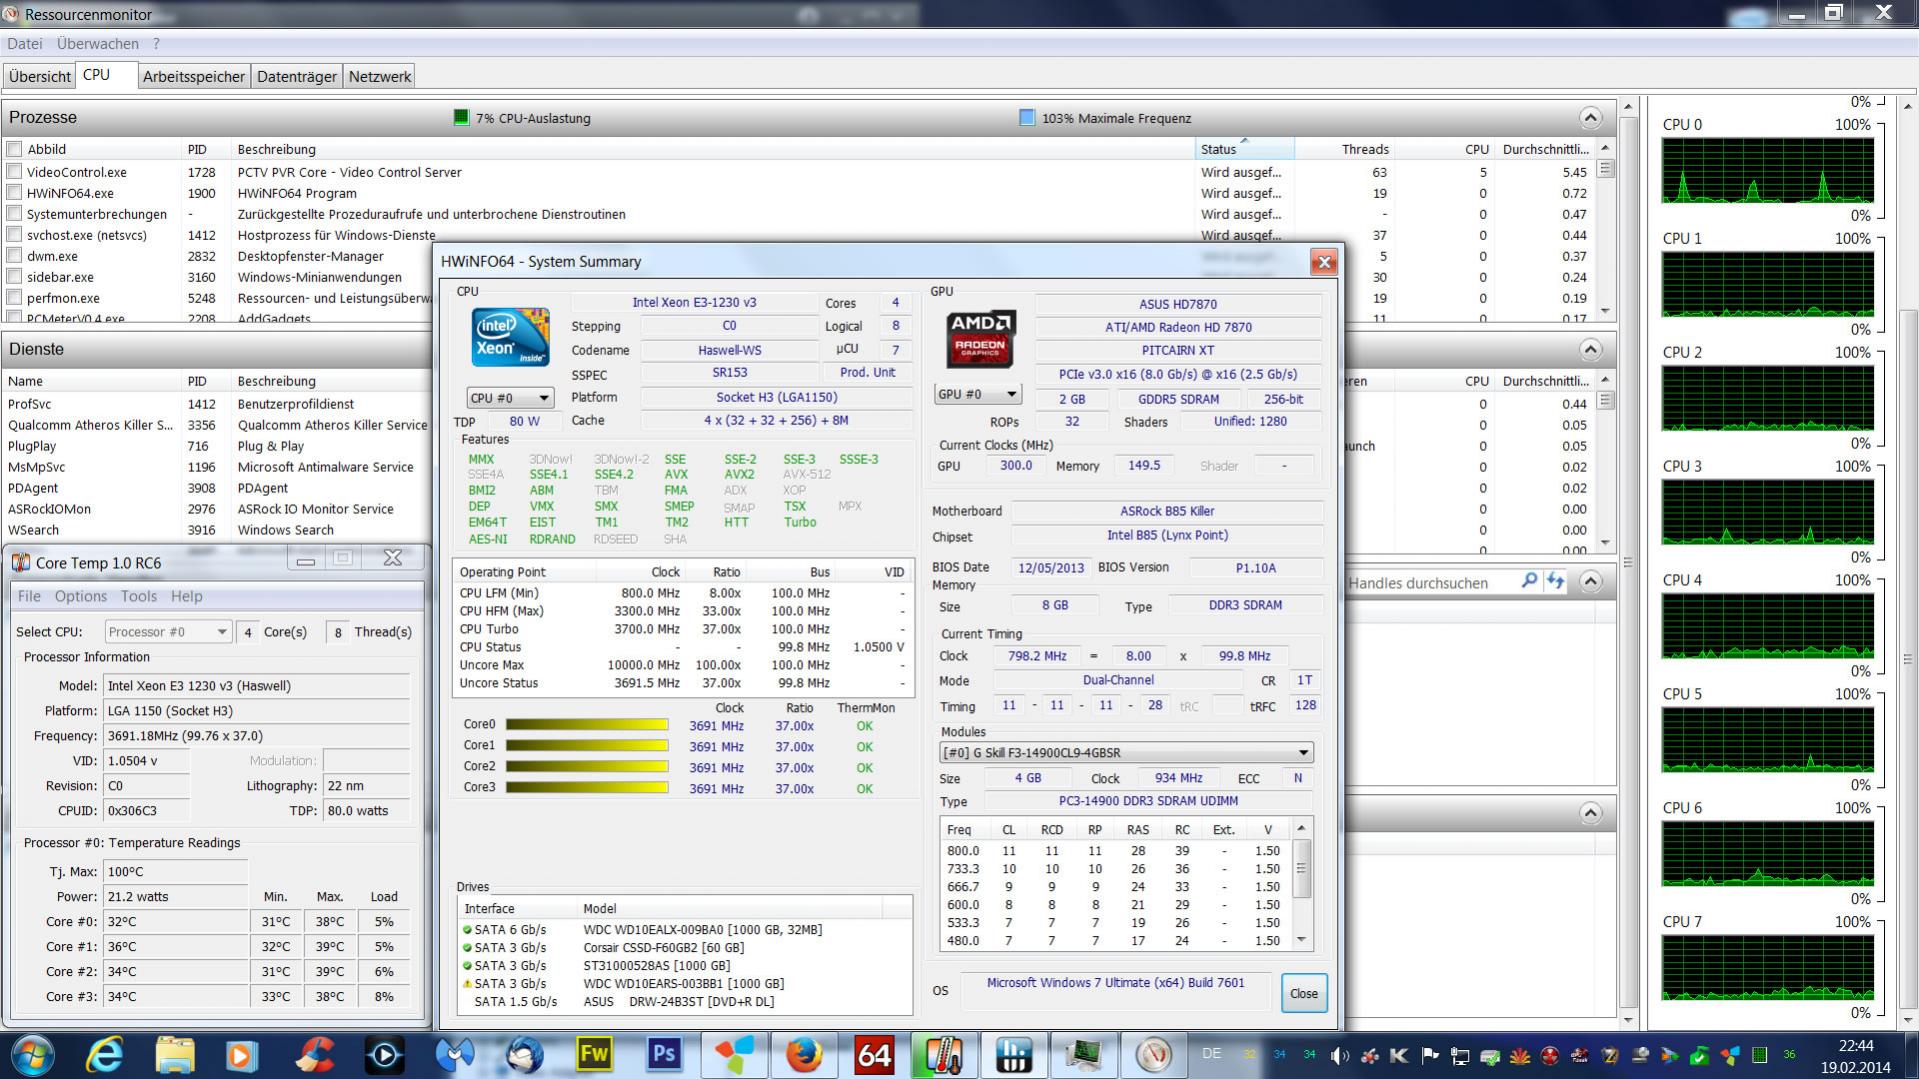Click the Handles durchsuchen search field
Viewport: 1919px width, 1079px height.
[x=1432, y=582]
